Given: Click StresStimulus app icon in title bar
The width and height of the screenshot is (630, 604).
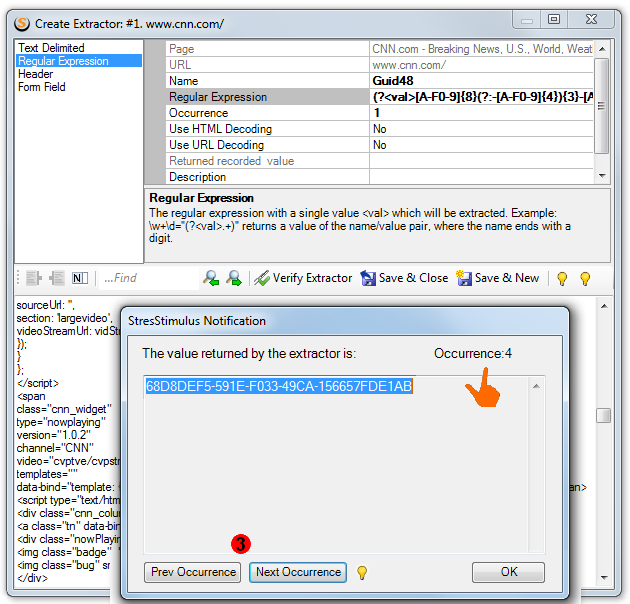Looking at the screenshot, I should click(22, 24).
